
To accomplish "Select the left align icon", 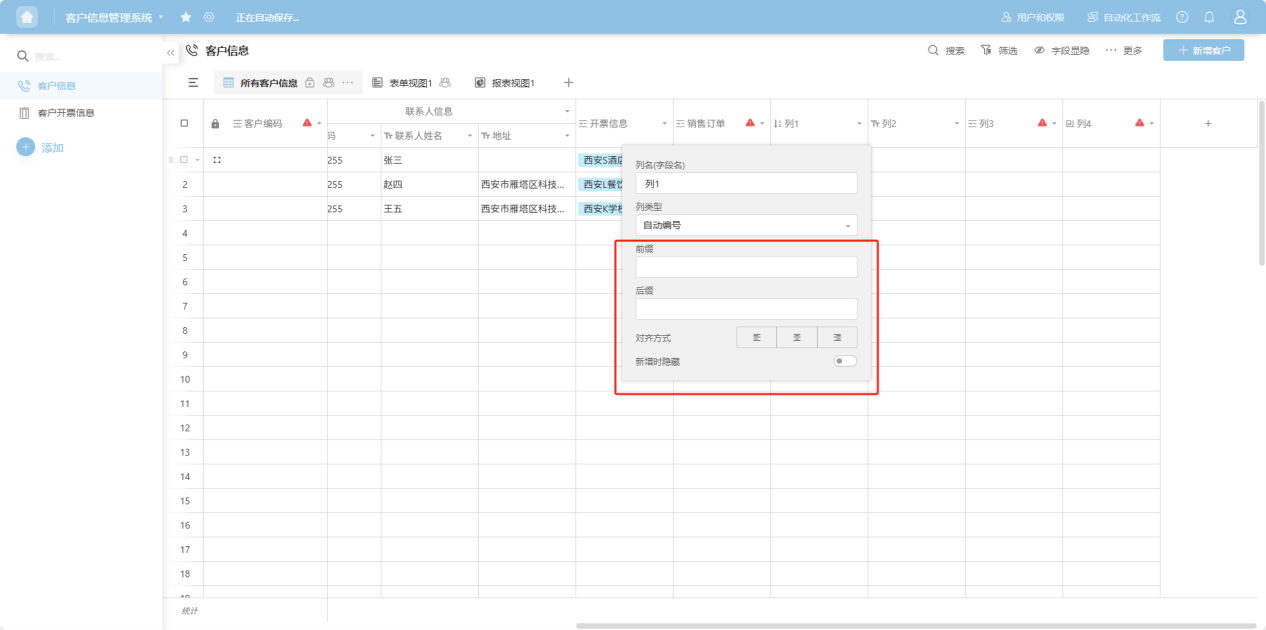I will pos(757,338).
